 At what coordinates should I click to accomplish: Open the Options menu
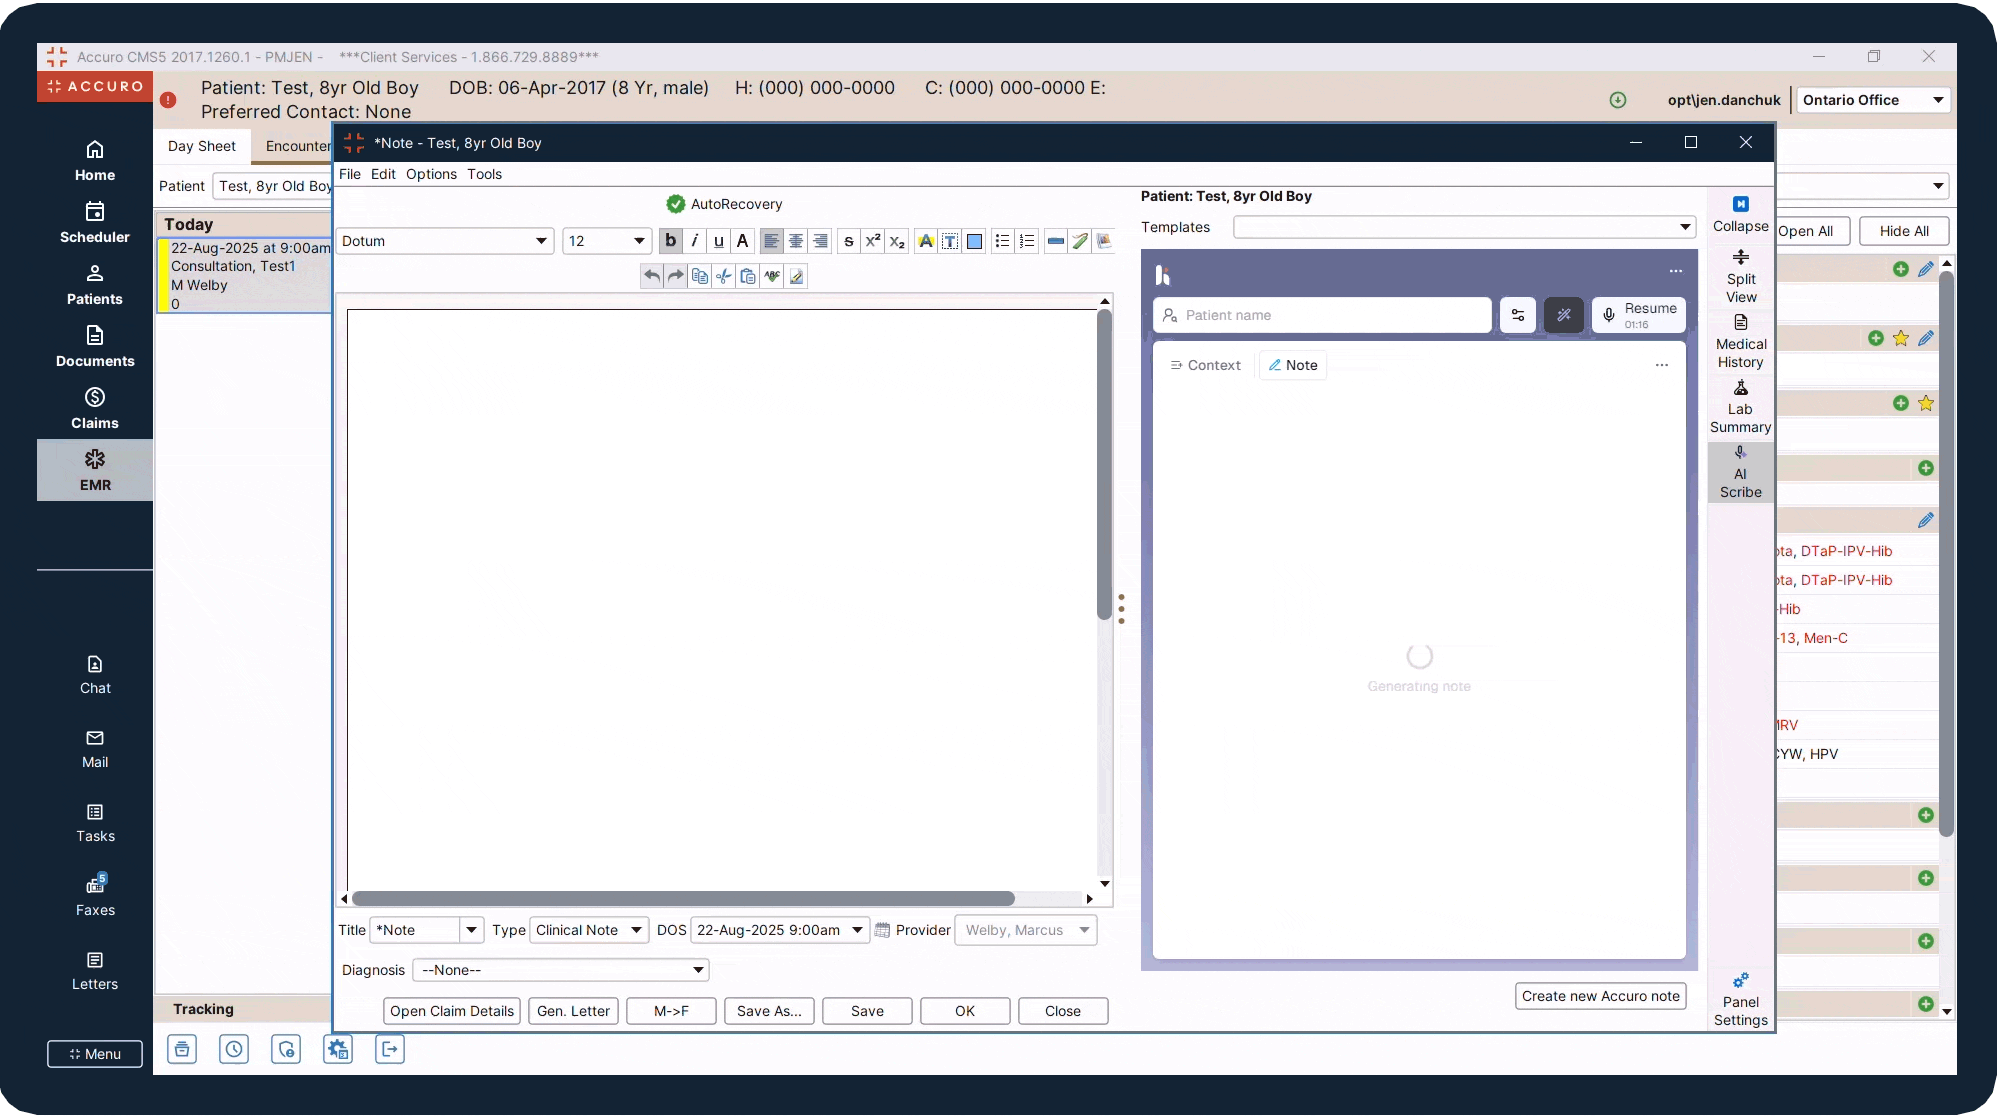(x=431, y=174)
